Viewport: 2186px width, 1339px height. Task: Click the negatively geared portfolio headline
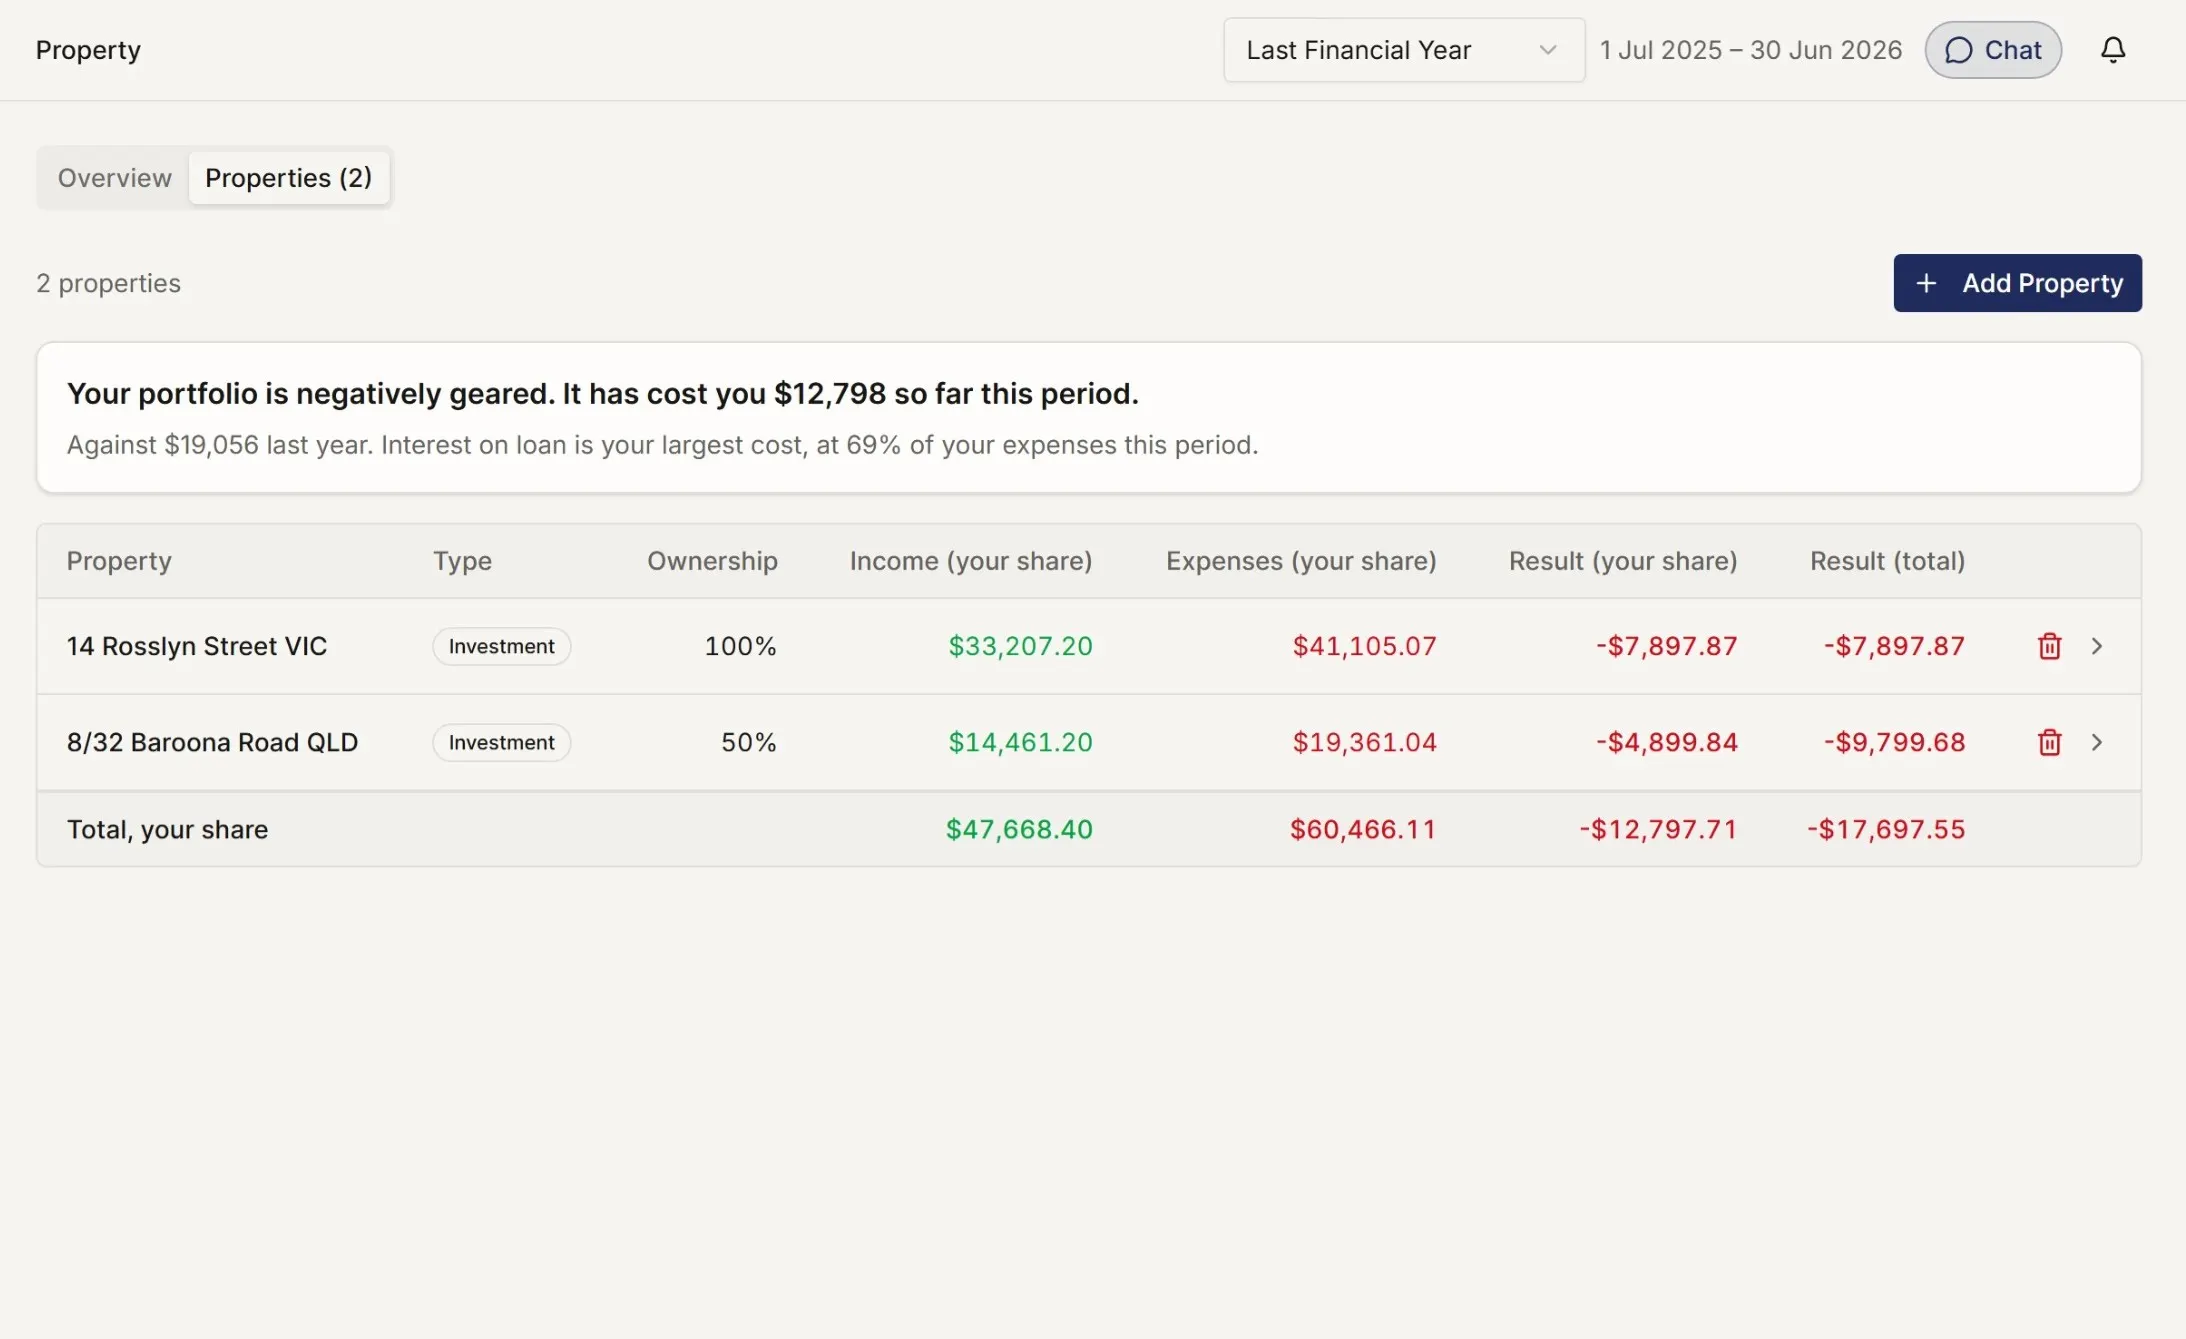pos(602,394)
